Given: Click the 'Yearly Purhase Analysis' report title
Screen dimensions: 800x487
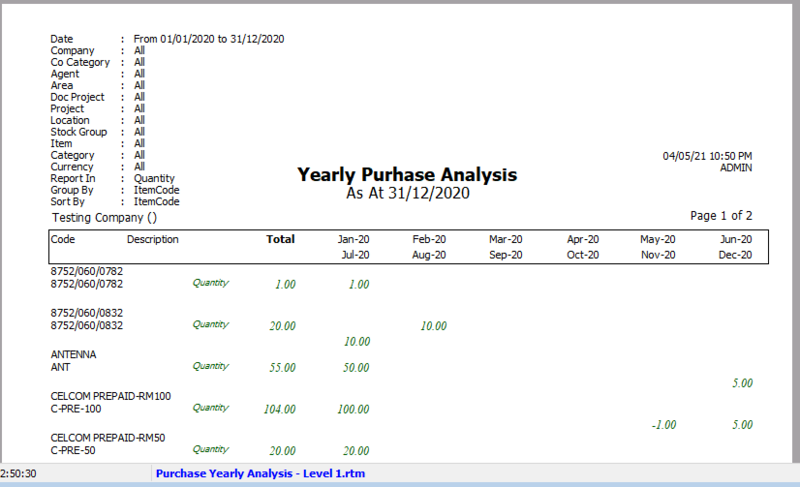Looking at the screenshot, I should click(407, 175).
